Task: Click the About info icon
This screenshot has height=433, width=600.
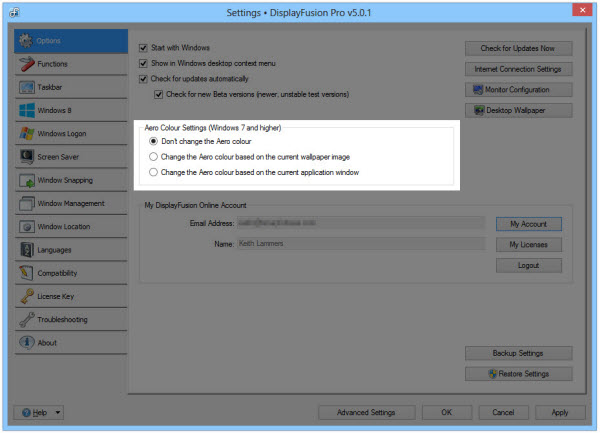Action: click(x=27, y=343)
